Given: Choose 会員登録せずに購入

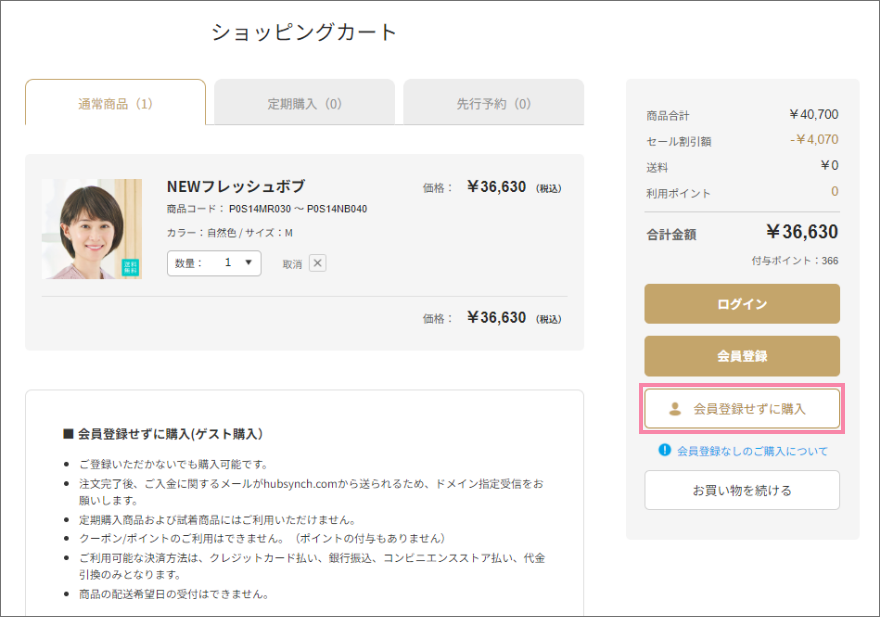Looking at the screenshot, I should (x=741, y=409).
